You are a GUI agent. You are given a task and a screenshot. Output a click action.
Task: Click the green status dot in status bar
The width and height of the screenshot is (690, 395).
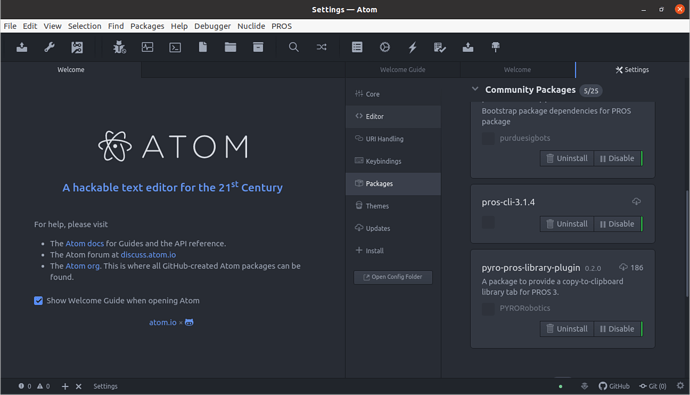[x=560, y=387]
